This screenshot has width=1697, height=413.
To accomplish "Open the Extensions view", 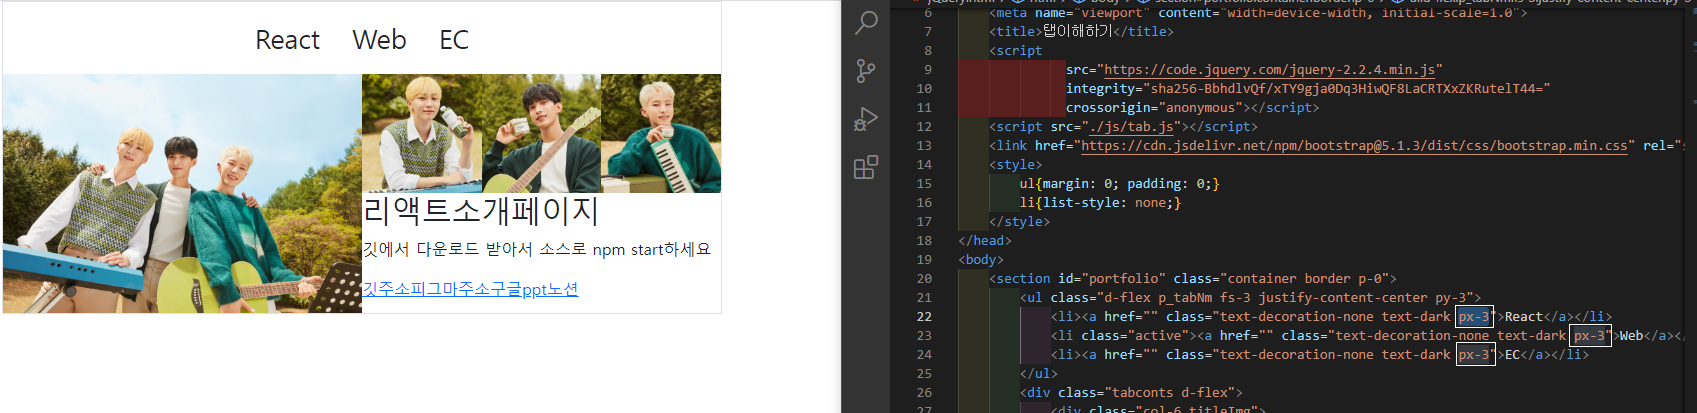I will tap(866, 167).
